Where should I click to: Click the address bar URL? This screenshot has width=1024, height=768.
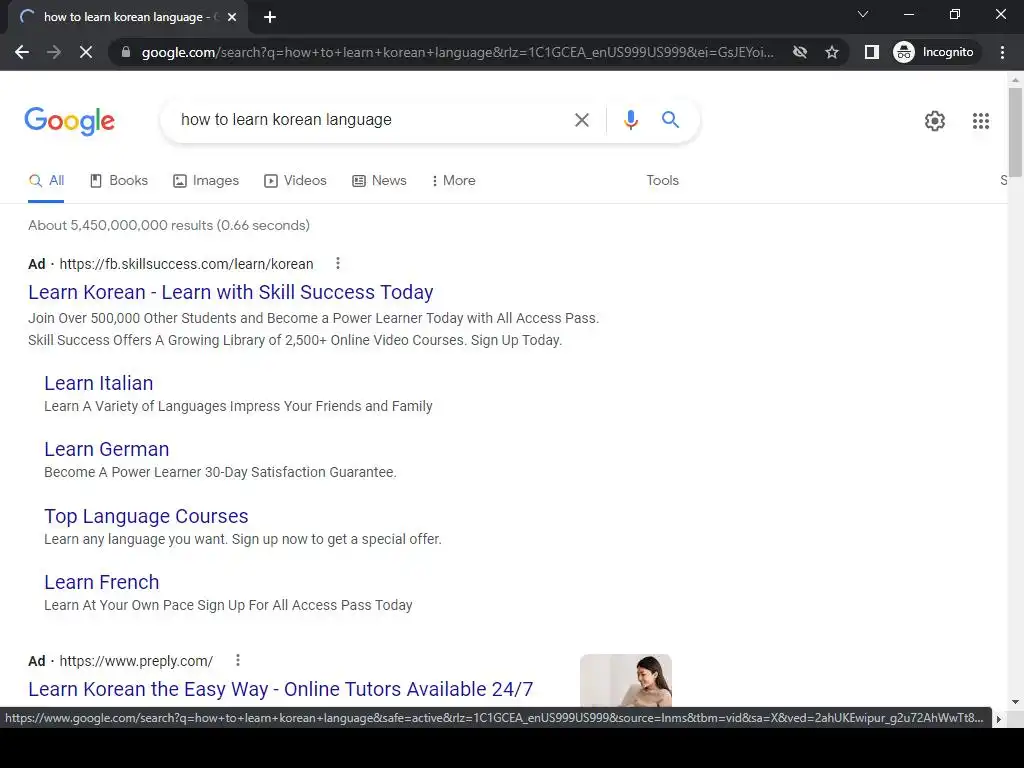(x=457, y=52)
